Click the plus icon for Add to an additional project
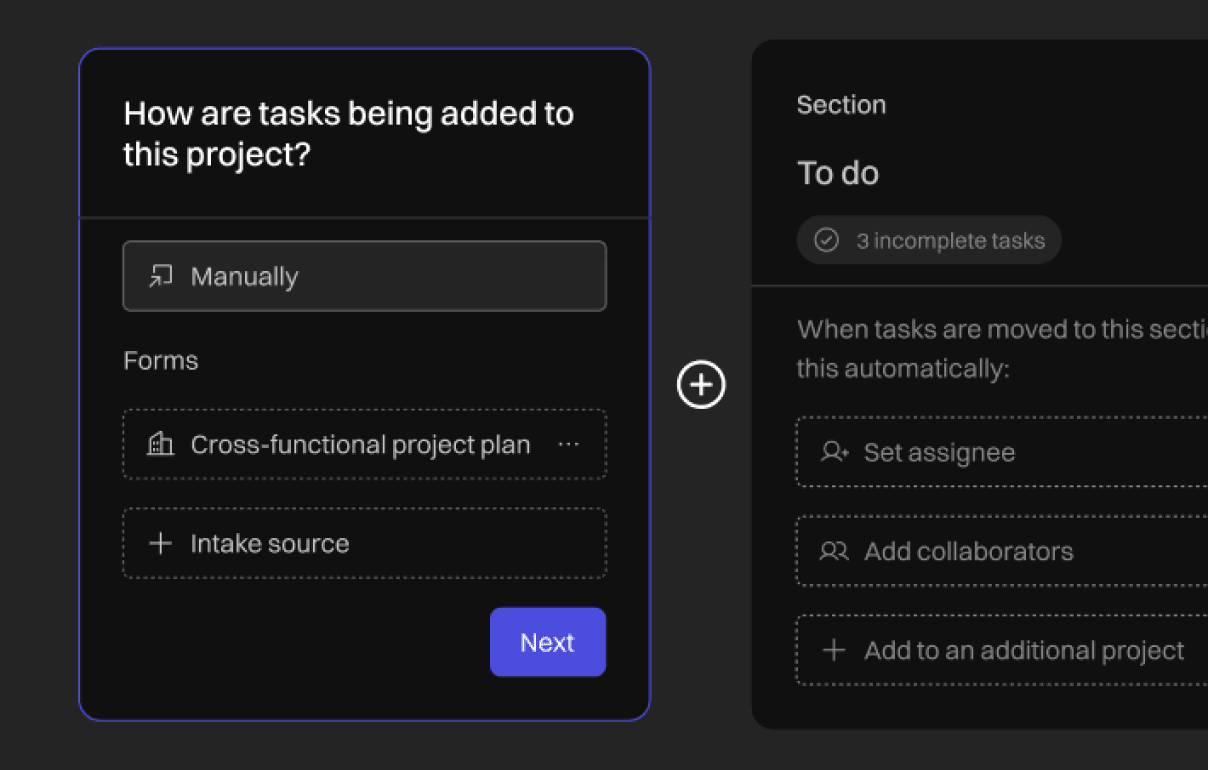The width and height of the screenshot is (1208, 770). 833,651
